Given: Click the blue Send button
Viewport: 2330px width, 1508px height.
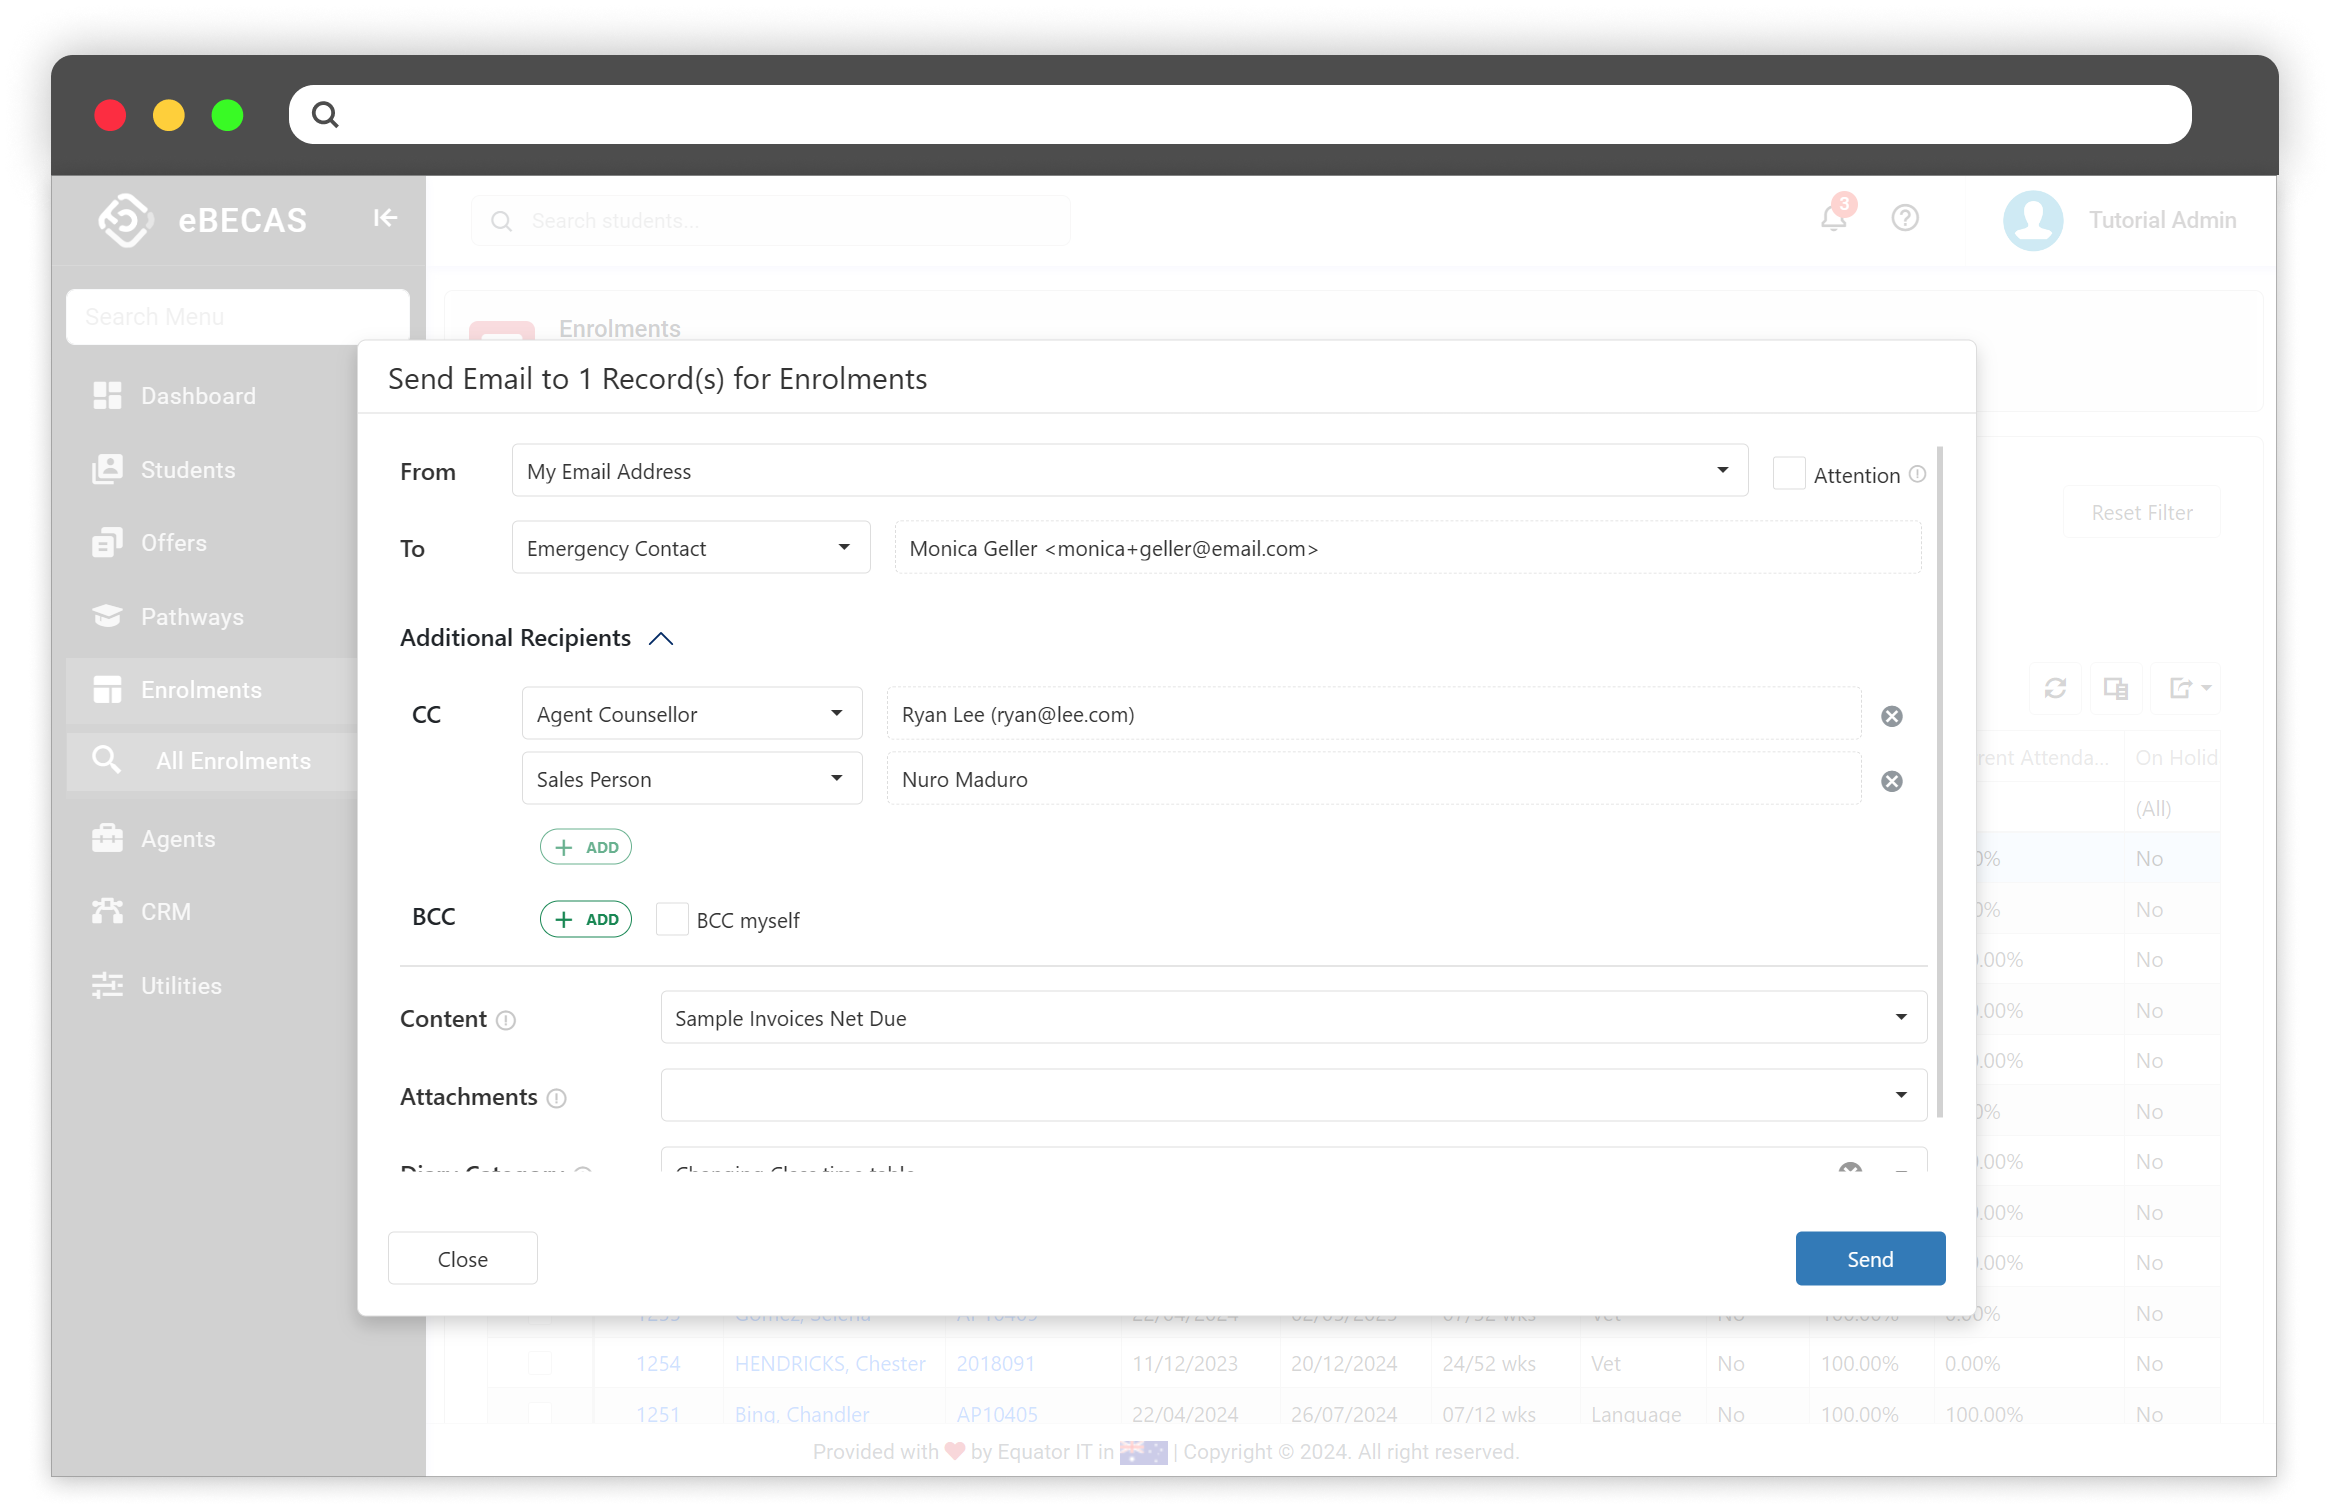Looking at the screenshot, I should pos(1869,1258).
